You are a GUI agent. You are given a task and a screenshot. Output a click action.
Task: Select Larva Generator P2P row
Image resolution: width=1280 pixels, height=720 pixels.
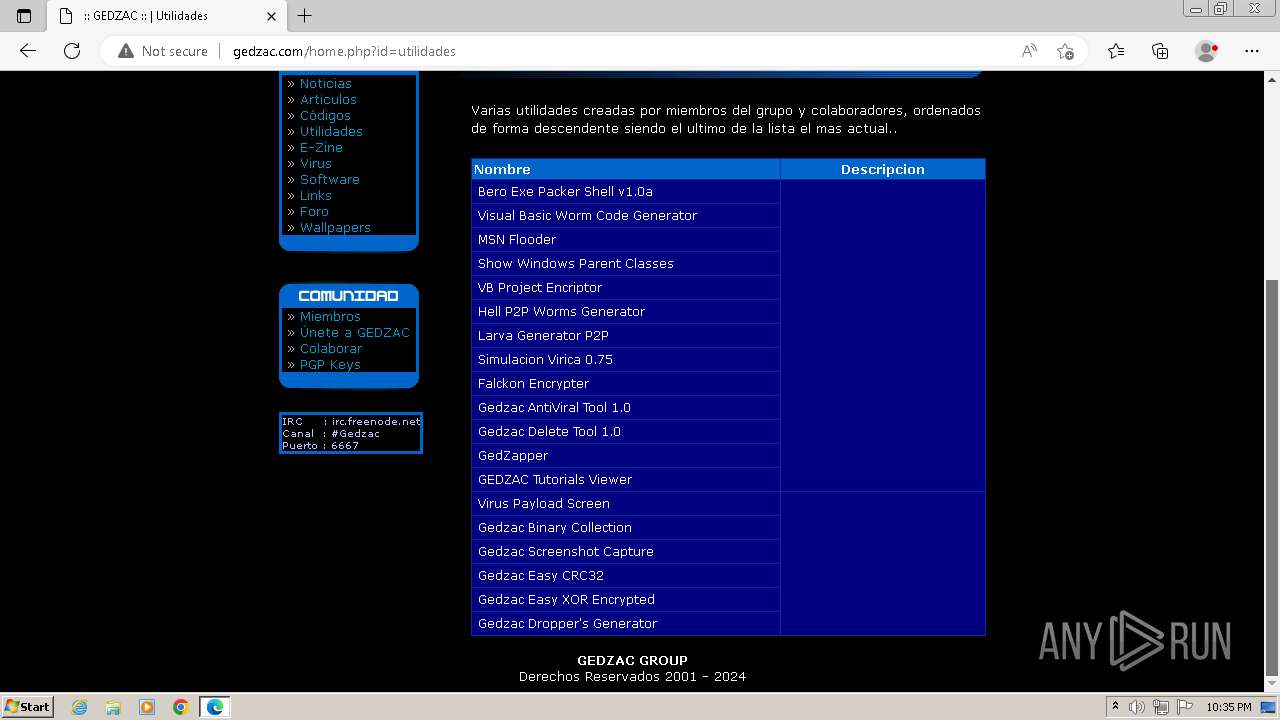tap(625, 335)
